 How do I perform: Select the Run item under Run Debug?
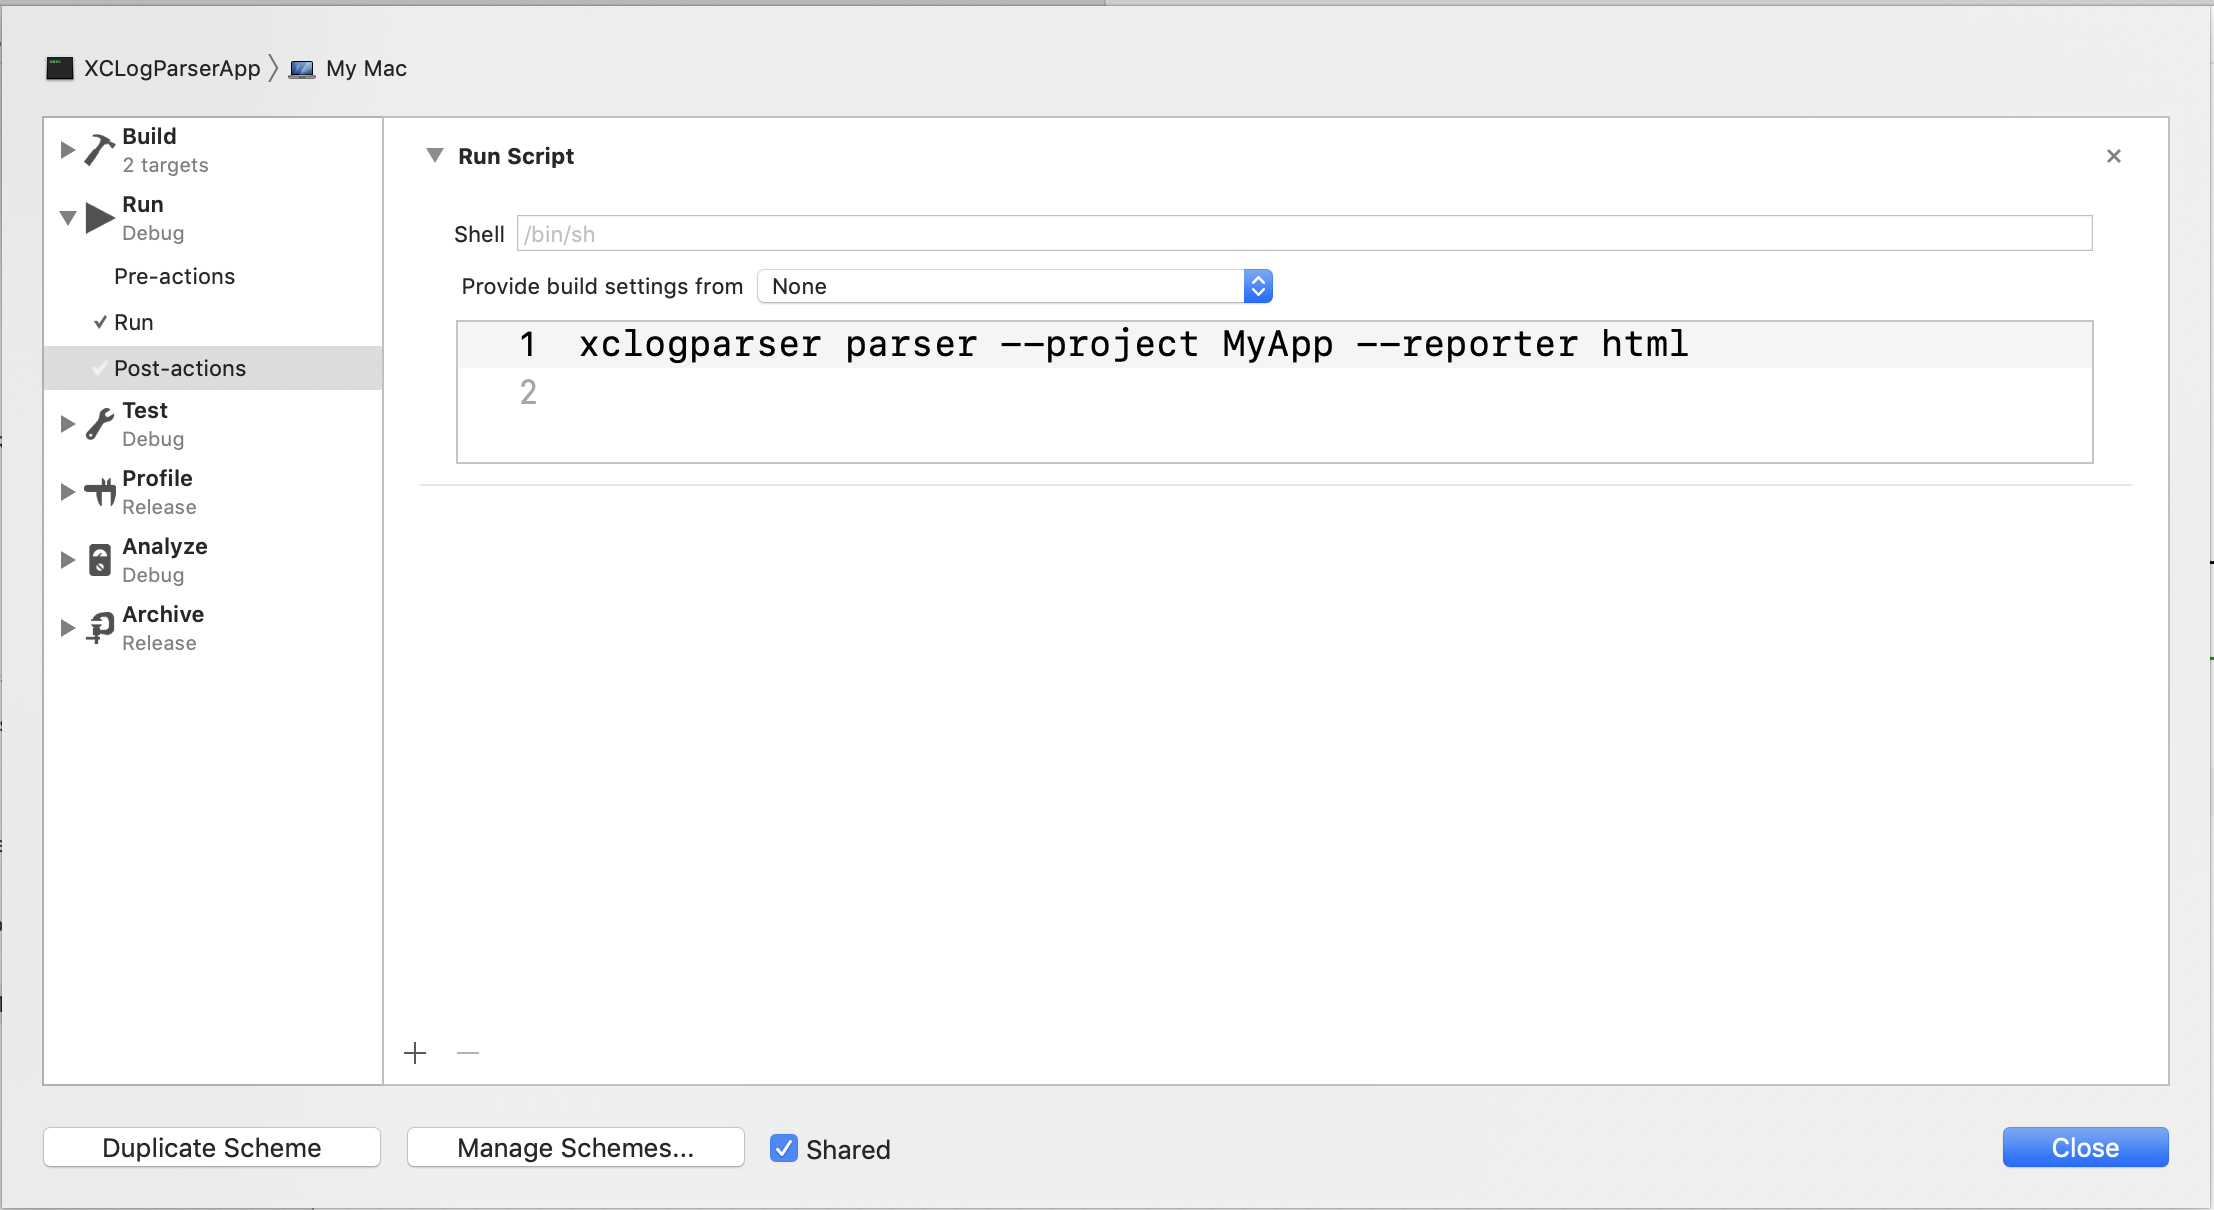coord(134,322)
